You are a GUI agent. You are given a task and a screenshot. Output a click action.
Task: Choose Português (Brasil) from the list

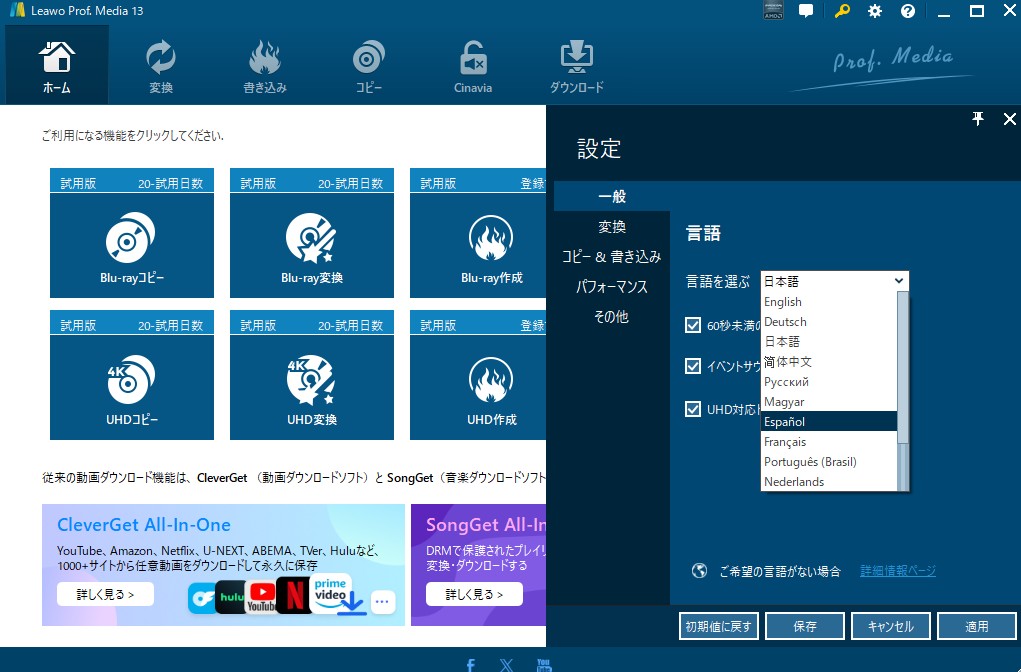829,462
